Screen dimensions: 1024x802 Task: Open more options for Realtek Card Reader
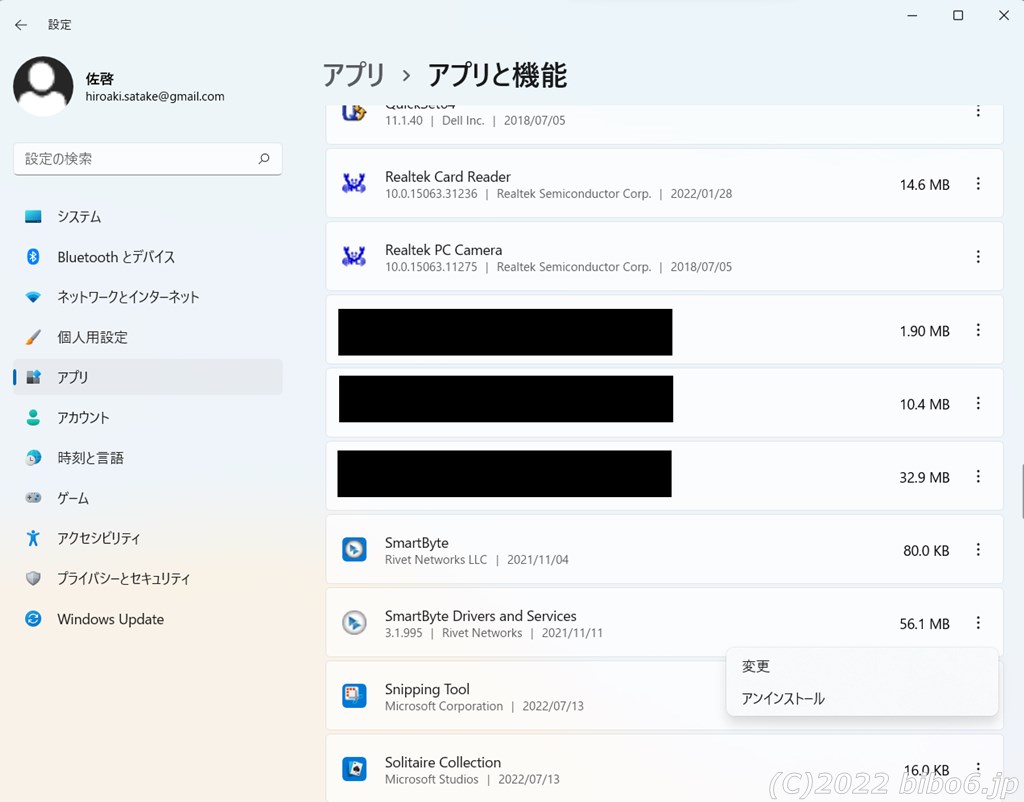[x=978, y=184]
